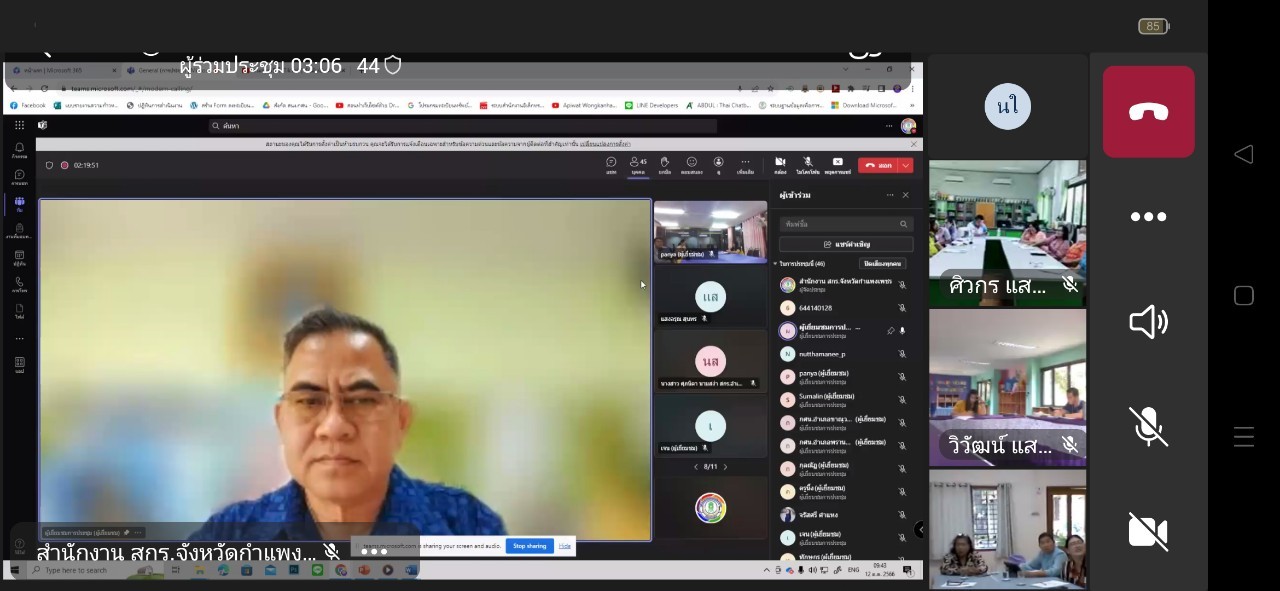Open the Apps grid icon in Teams sidebar
The height and width of the screenshot is (591, 1280).
[19, 364]
